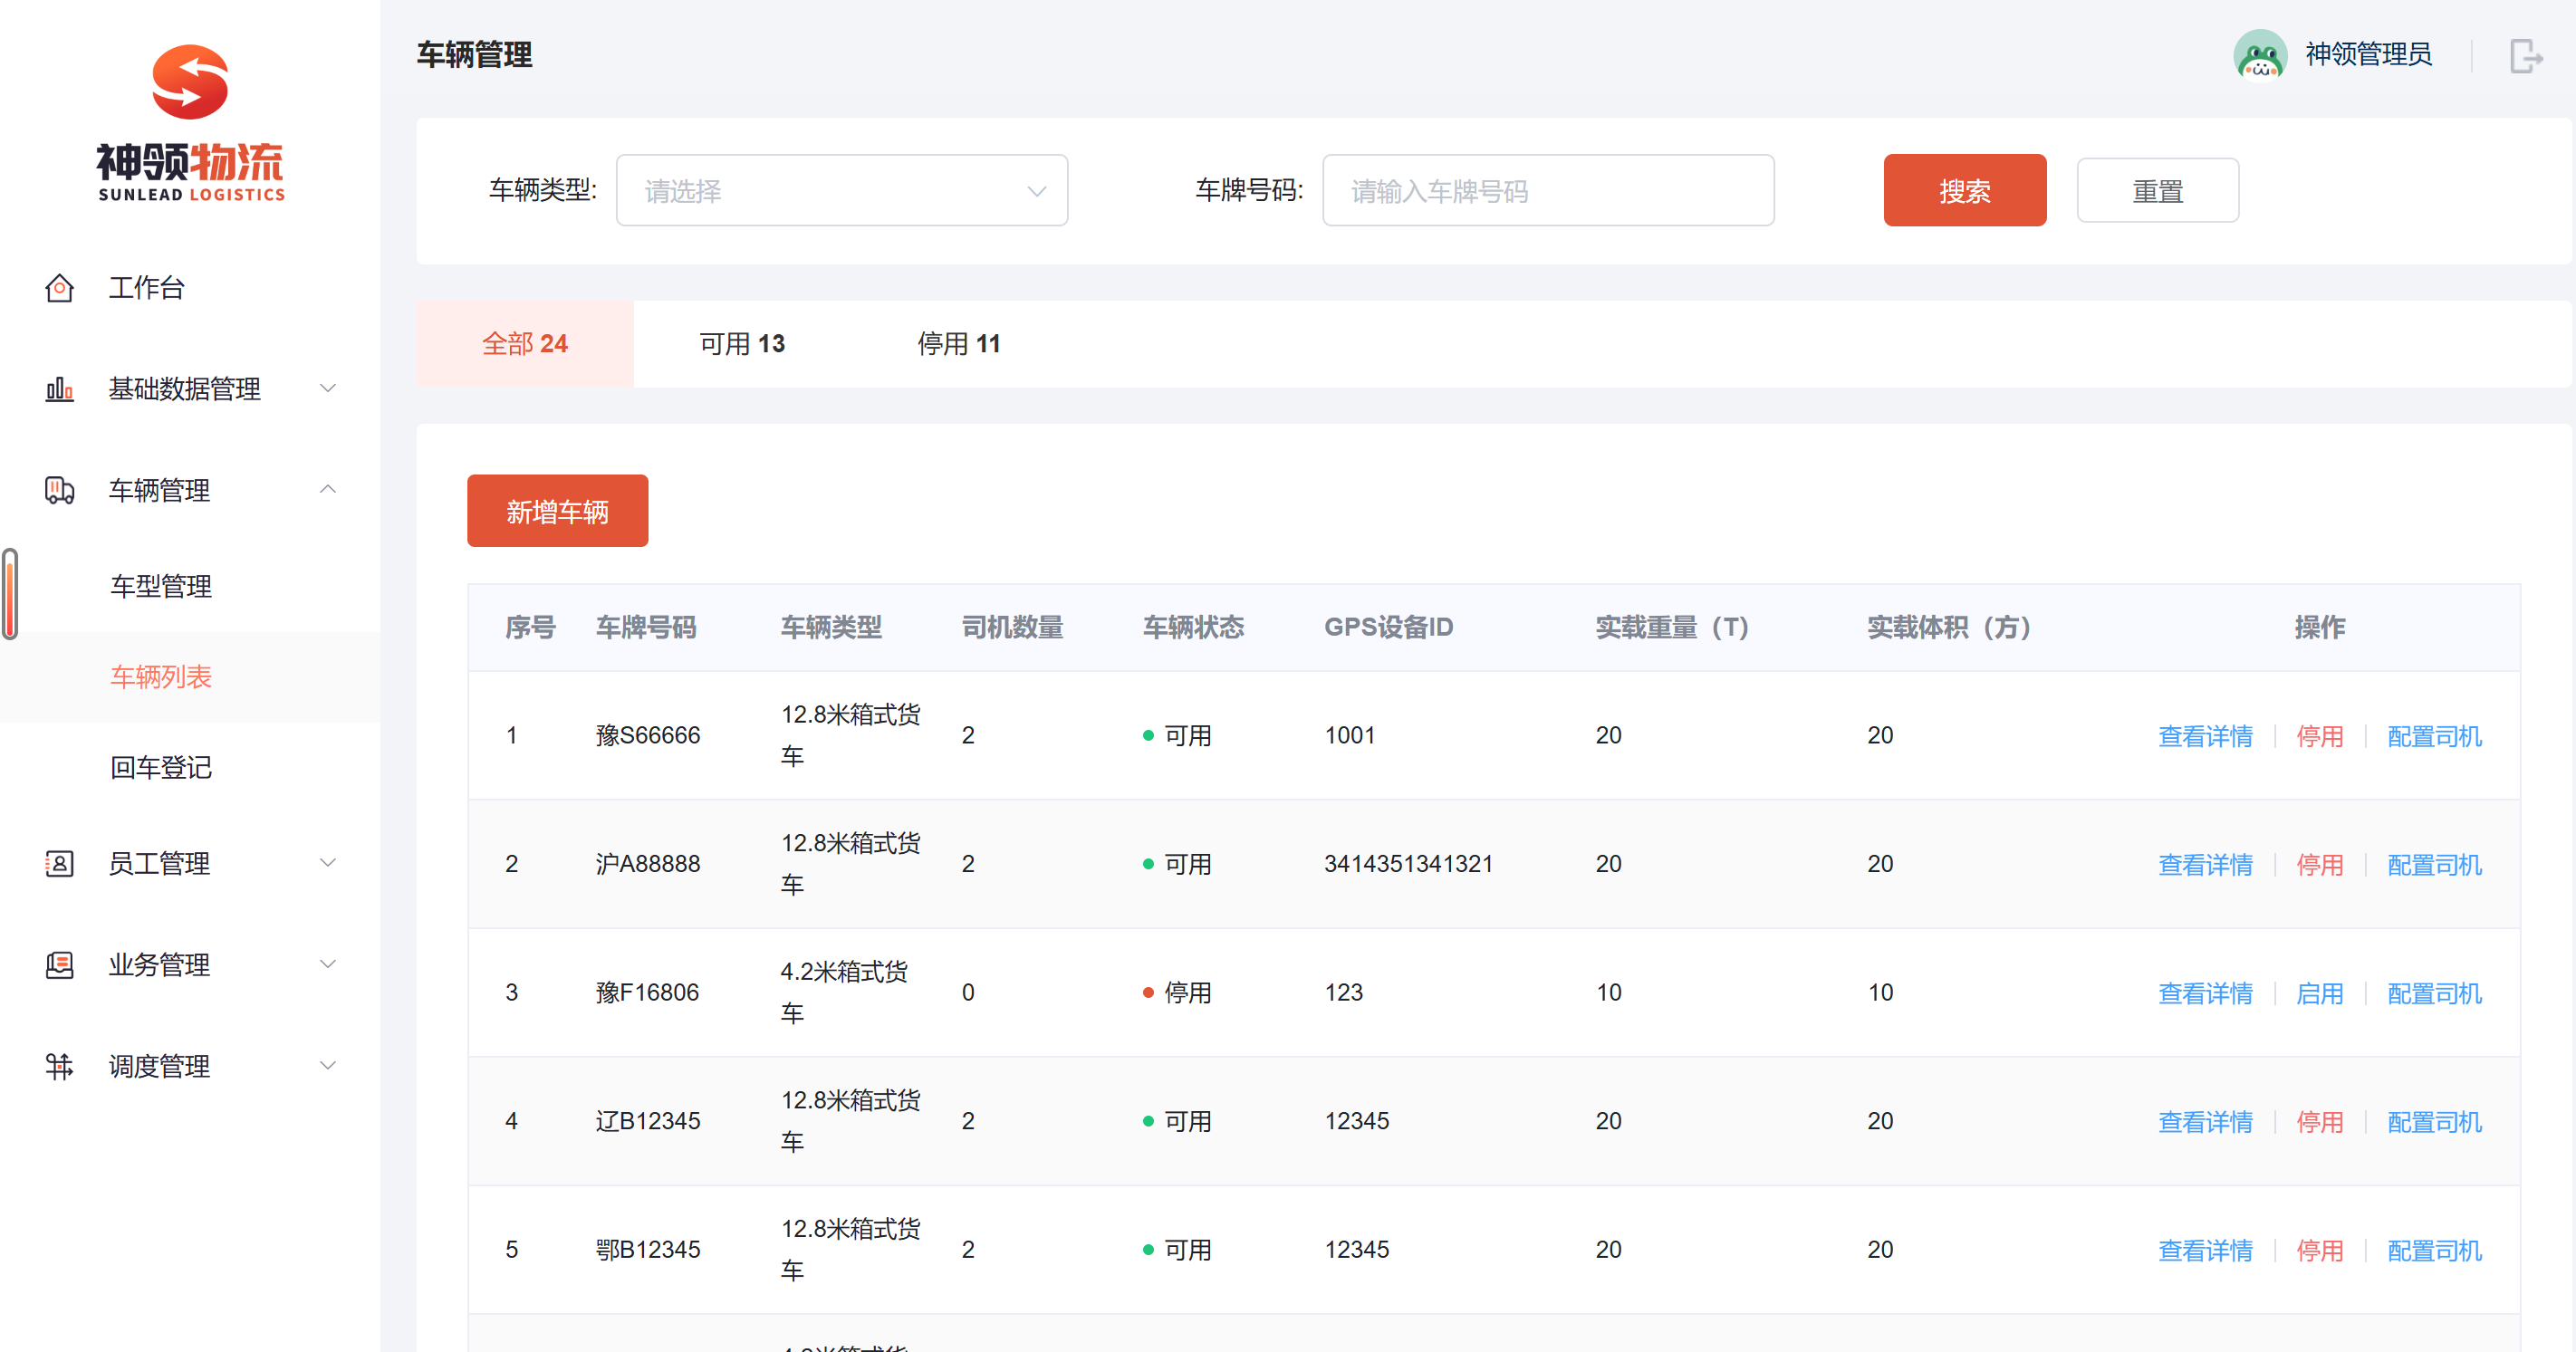Click GPS ID 3414351341321 cell
The width and height of the screenshot is (2576, 1352).
click(x=1408, y=864)
